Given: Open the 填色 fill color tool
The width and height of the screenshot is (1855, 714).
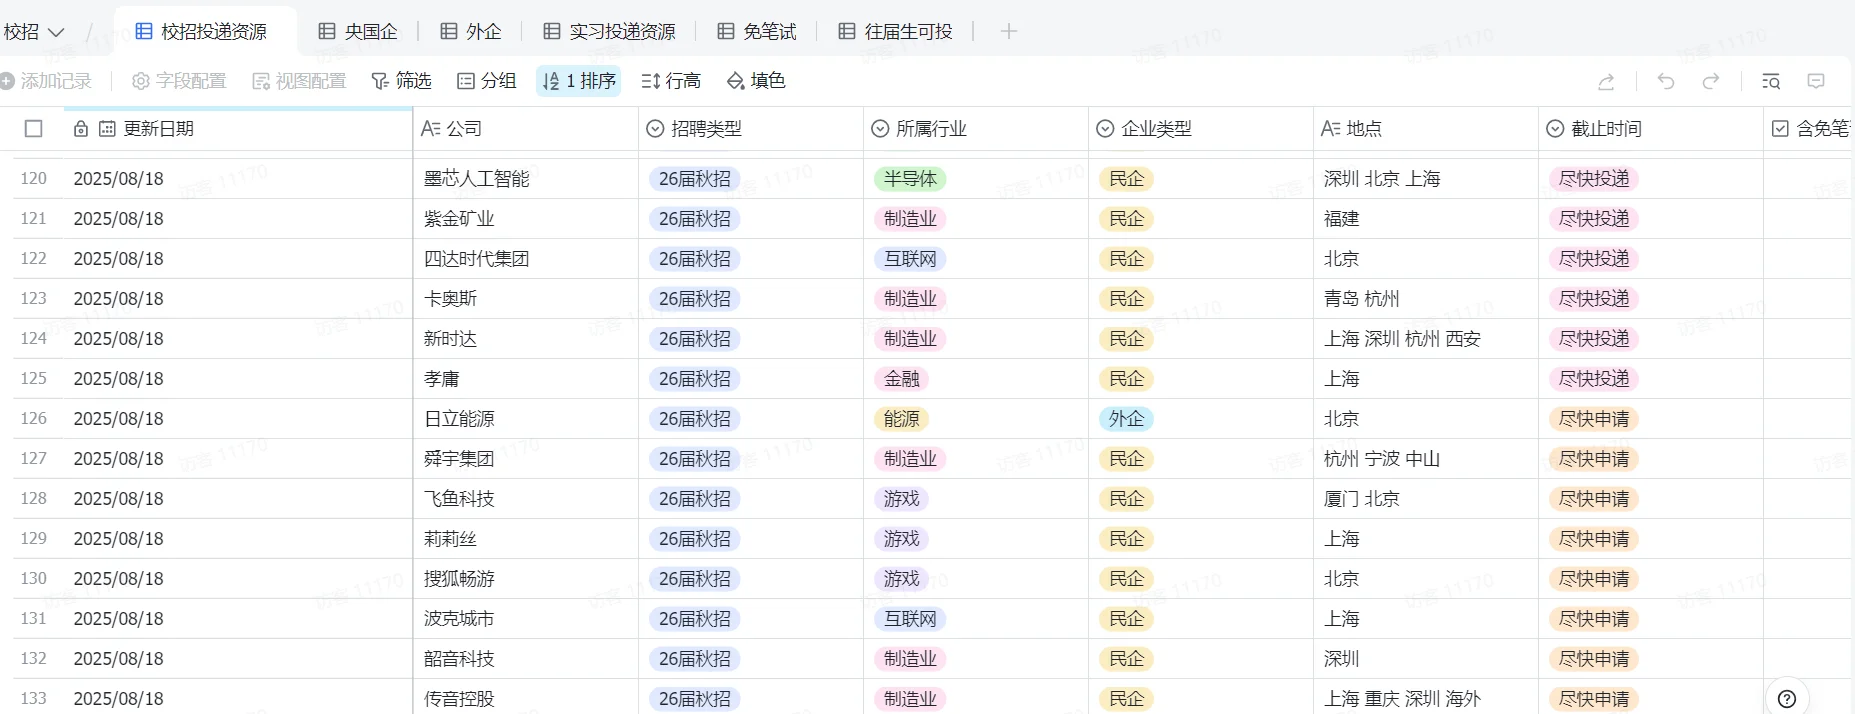Looking at the screenshot, I should [756, 81].
